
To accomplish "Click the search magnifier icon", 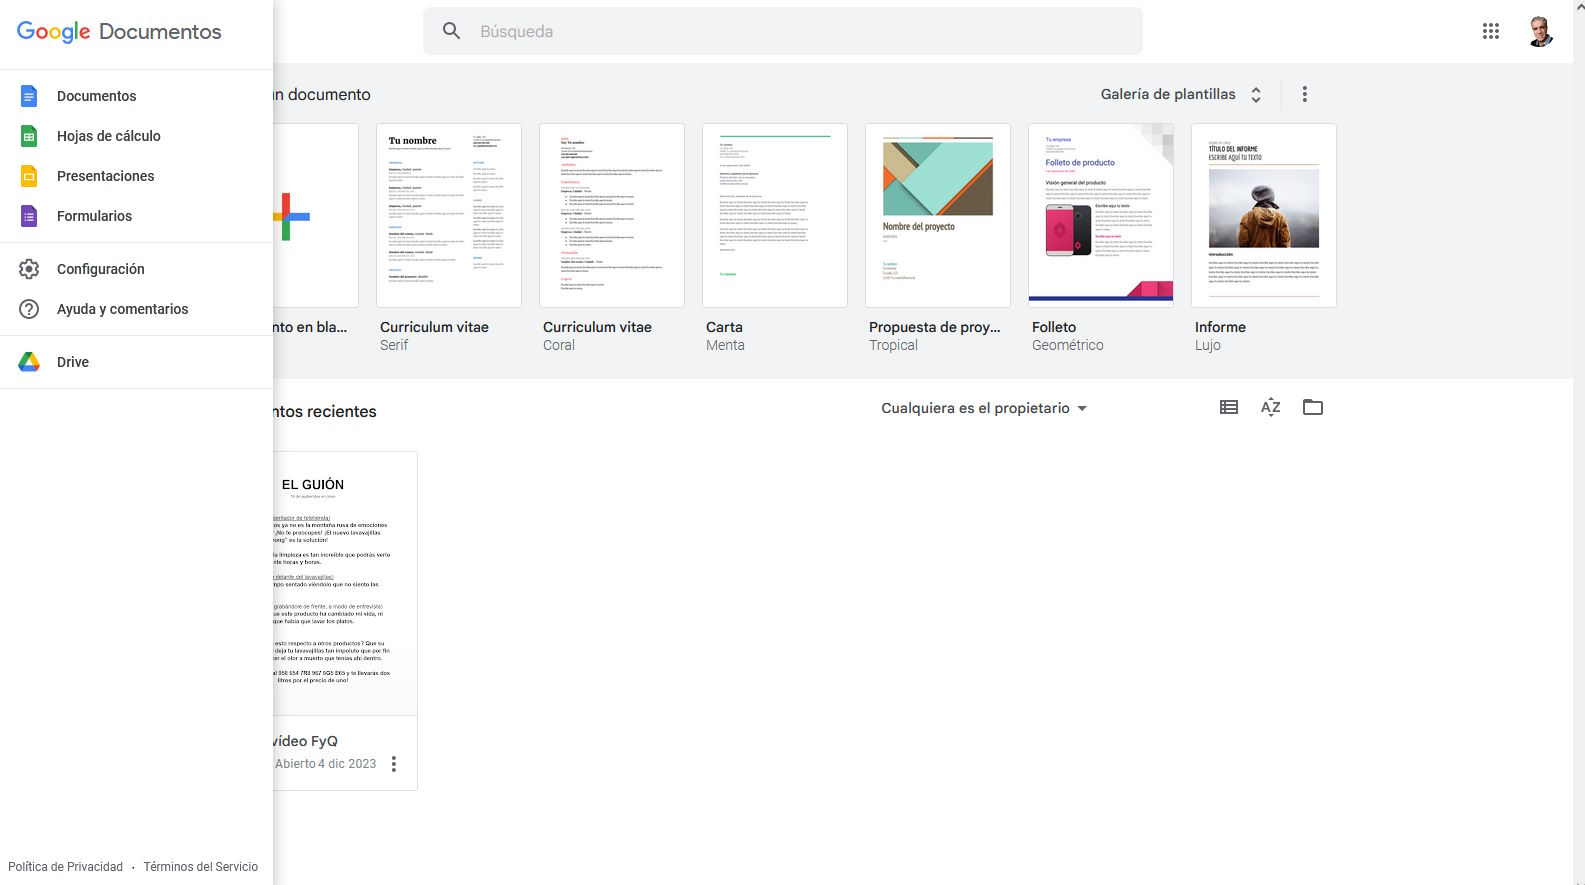I will [x=452, y=31].
